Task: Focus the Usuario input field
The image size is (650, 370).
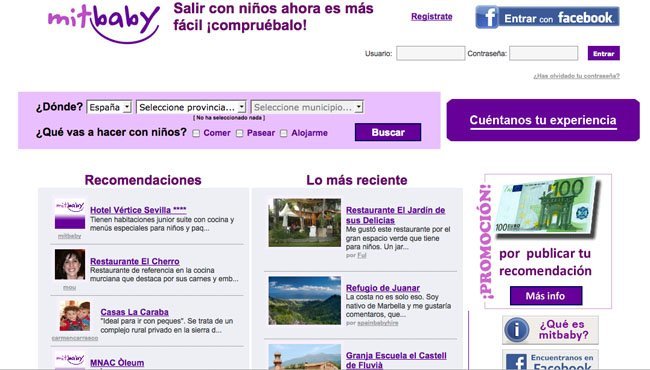Action: coord(430,53)
